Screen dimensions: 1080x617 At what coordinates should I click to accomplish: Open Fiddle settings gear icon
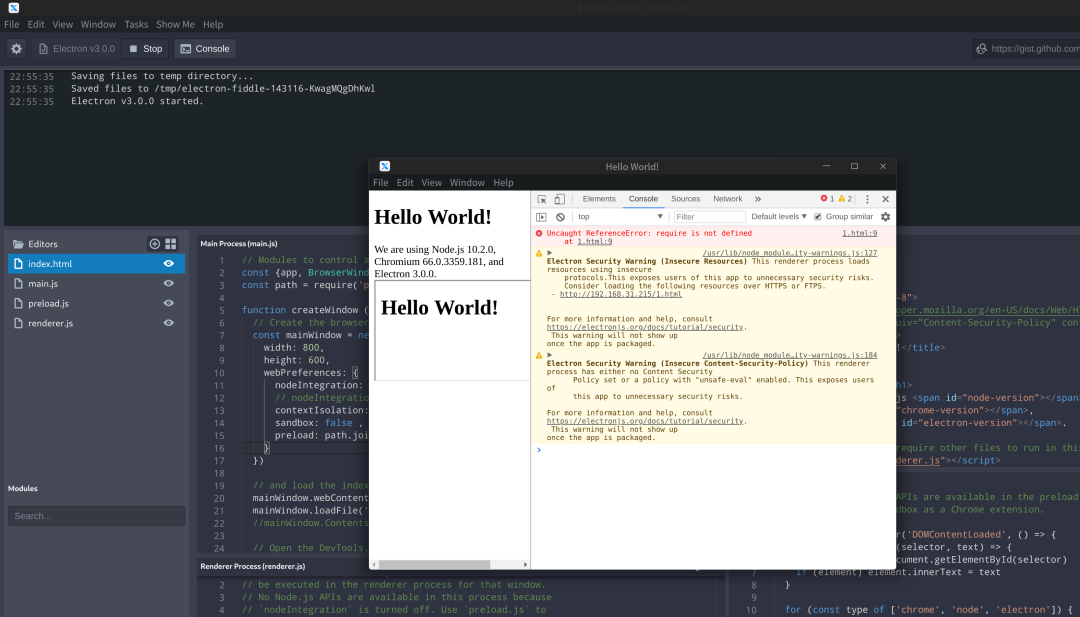(16, 48)
